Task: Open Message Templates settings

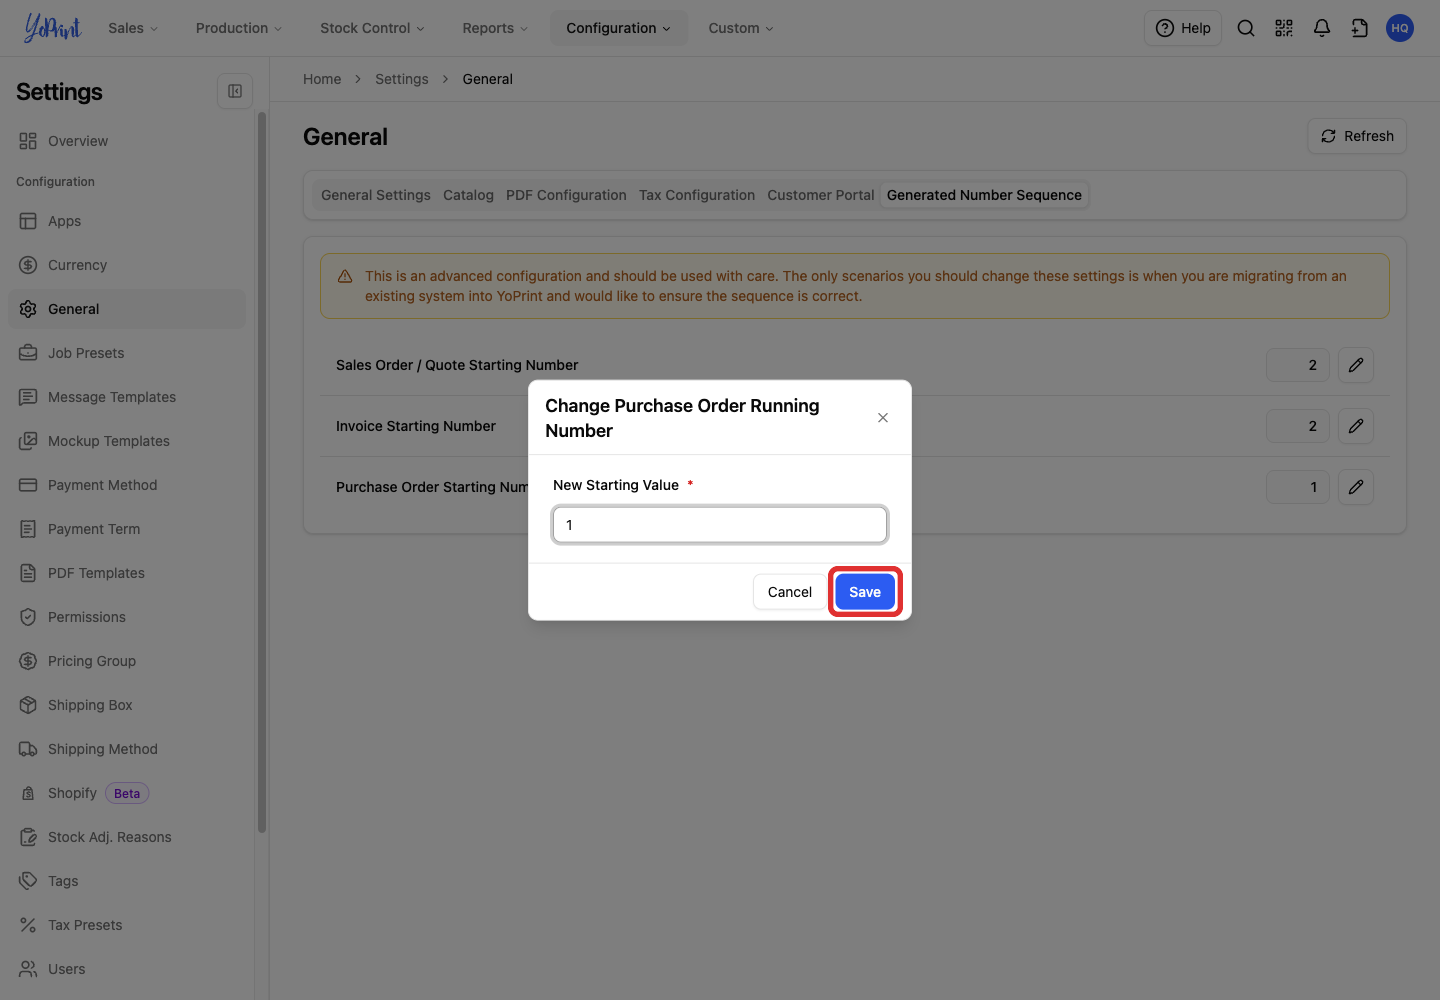Action: (127, 397)
